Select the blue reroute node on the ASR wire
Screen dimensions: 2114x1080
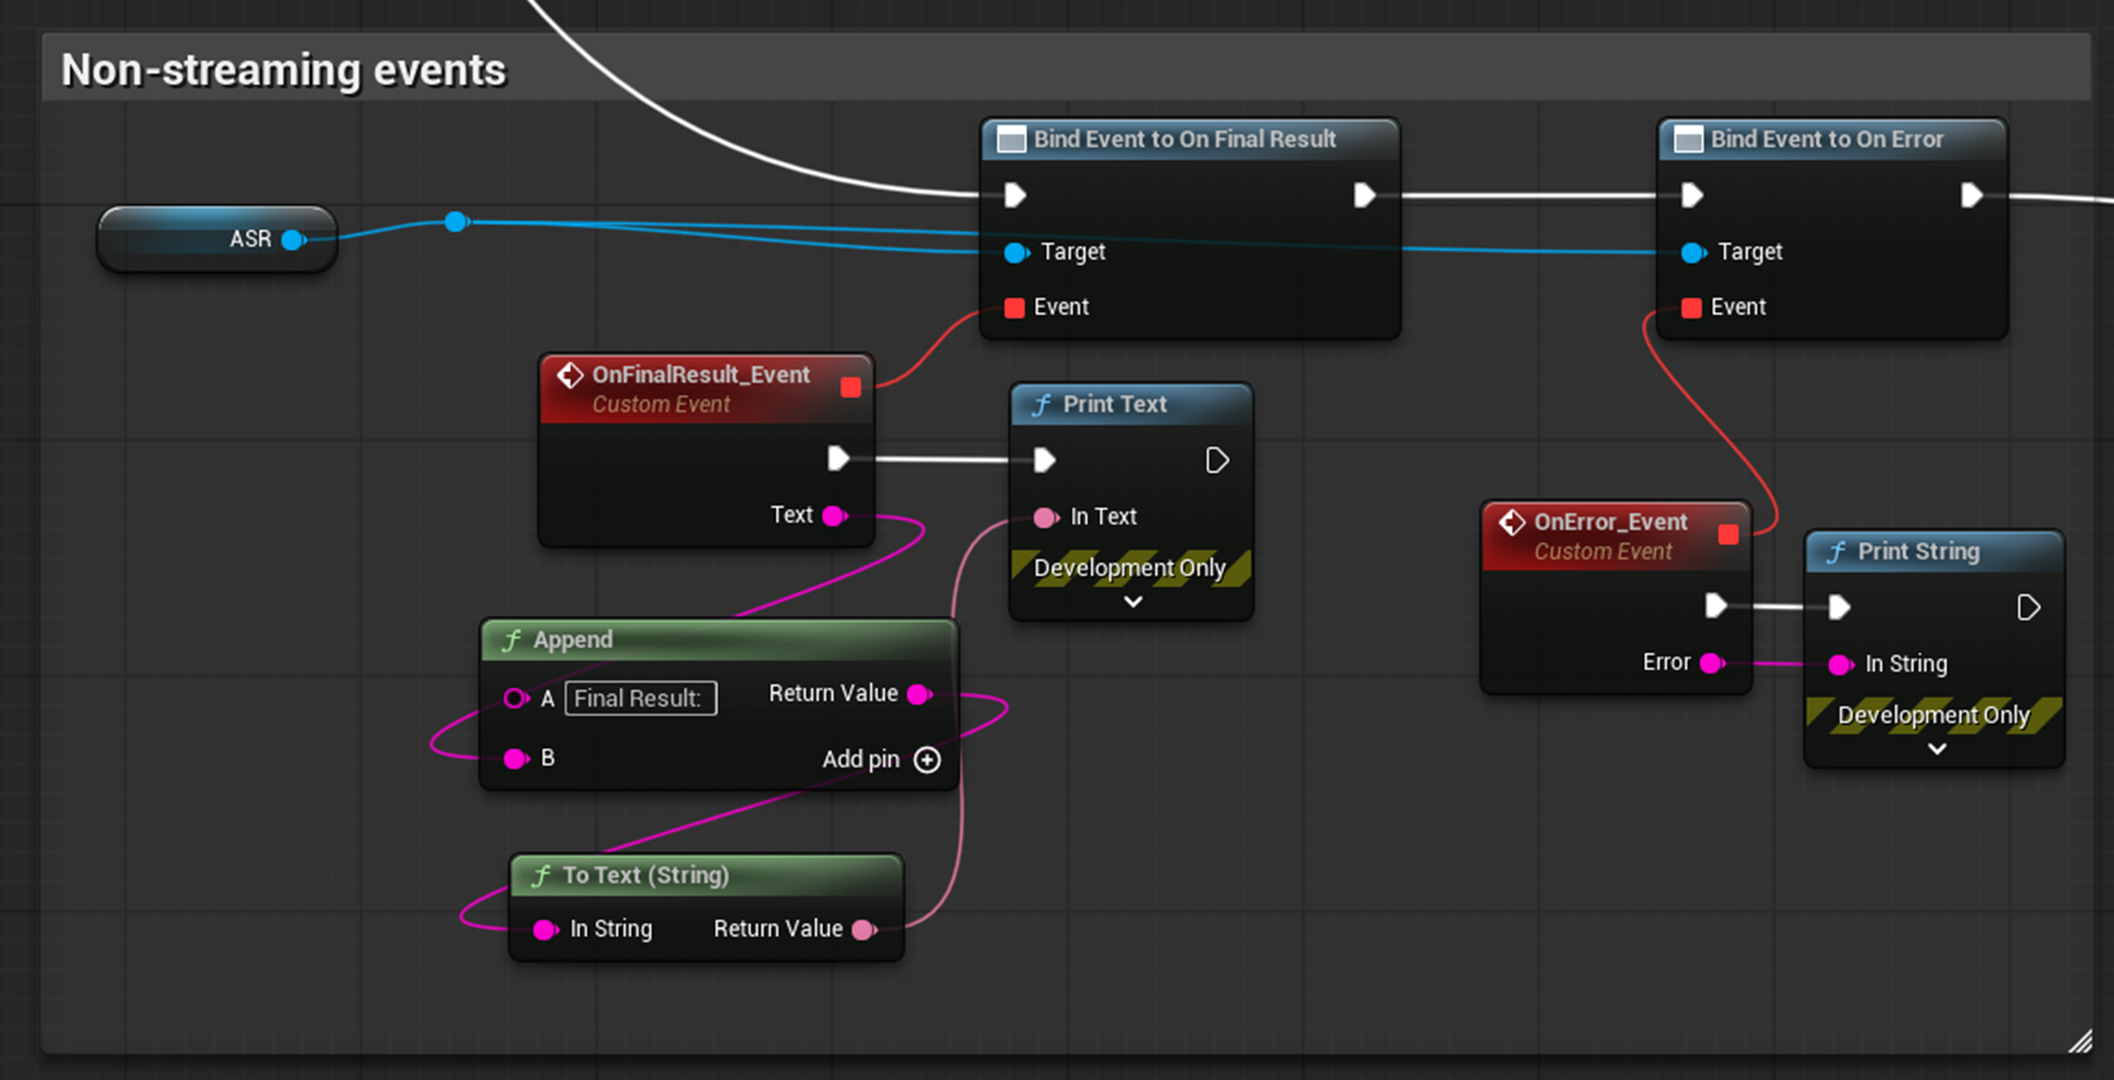click(x=456, y=221)
